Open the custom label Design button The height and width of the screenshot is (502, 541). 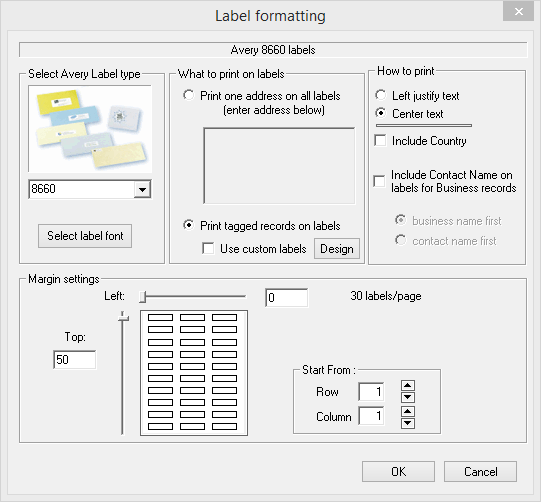[x=337, y=249]
